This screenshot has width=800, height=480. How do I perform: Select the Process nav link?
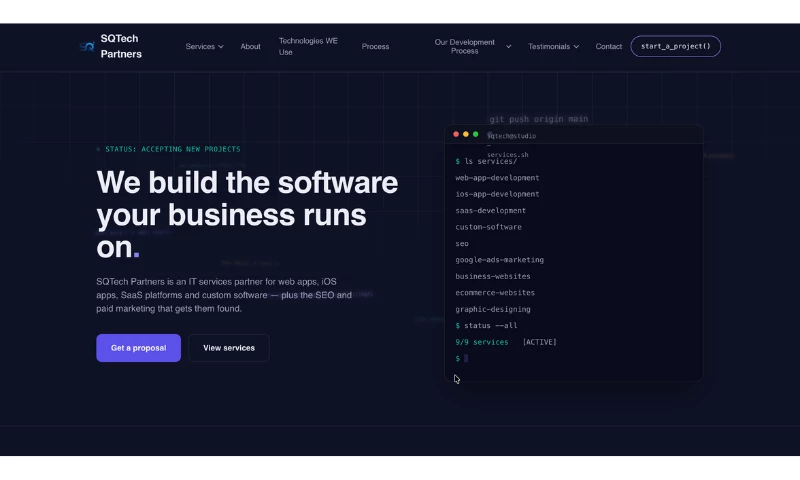[376, 46]
